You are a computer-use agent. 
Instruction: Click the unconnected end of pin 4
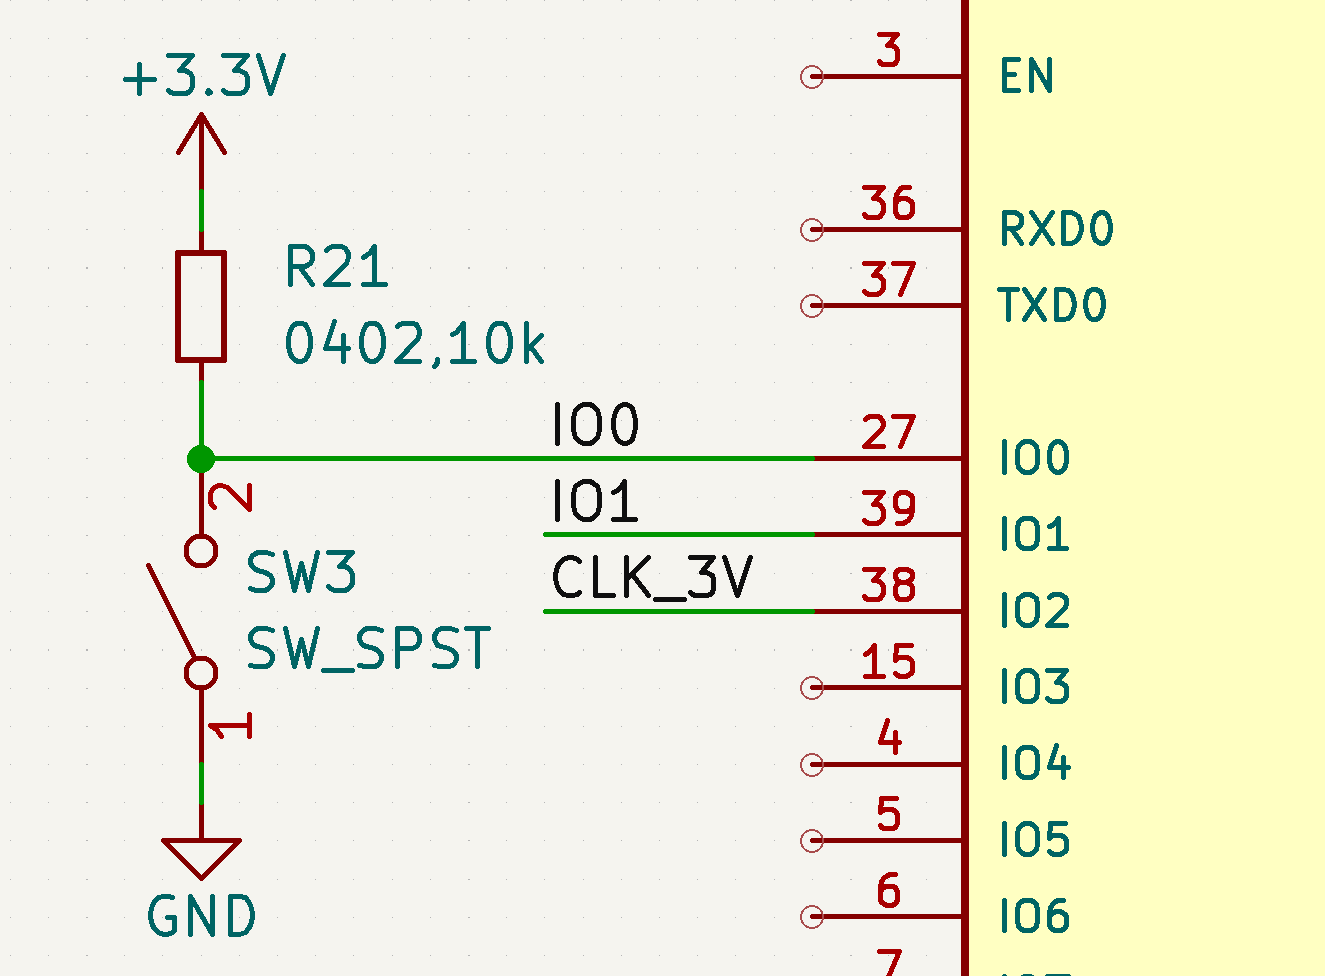812,765
